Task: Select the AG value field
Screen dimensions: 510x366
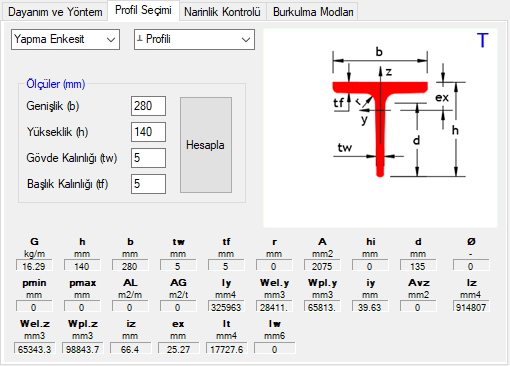Action: click(178, 307)
